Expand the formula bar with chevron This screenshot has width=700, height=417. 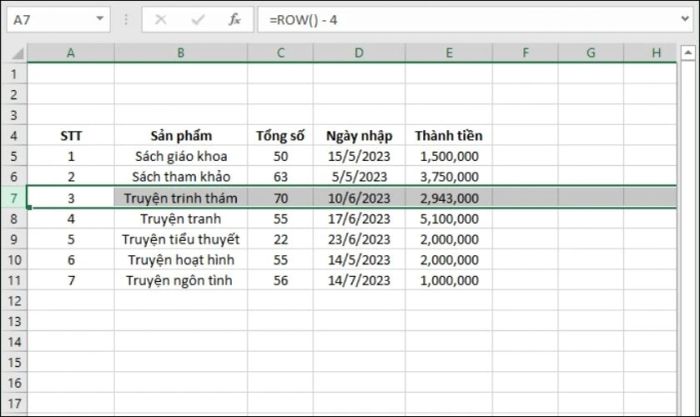coord(685,19)
